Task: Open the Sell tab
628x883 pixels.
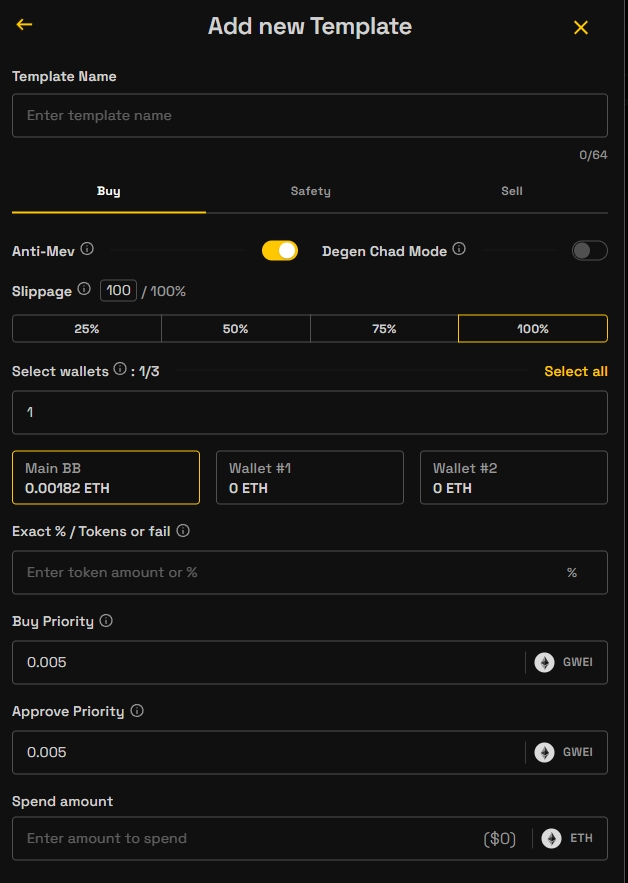Action: [x=511, y=191]
